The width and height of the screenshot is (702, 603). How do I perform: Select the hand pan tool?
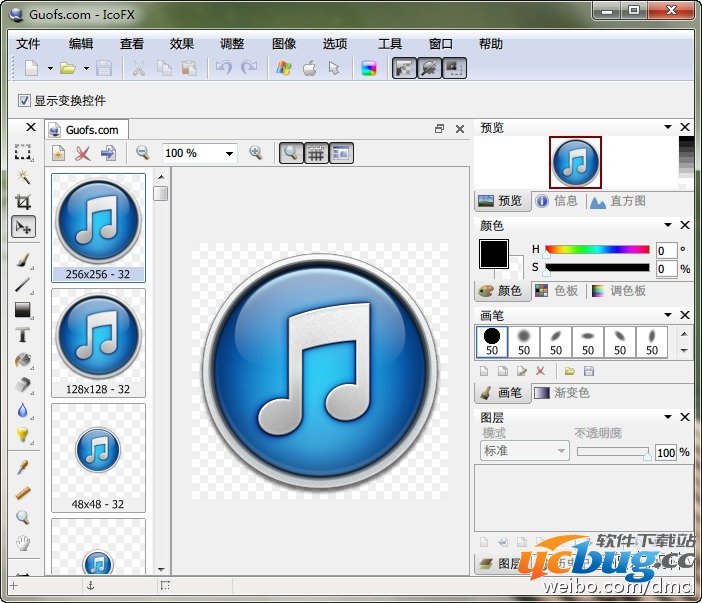23,543
